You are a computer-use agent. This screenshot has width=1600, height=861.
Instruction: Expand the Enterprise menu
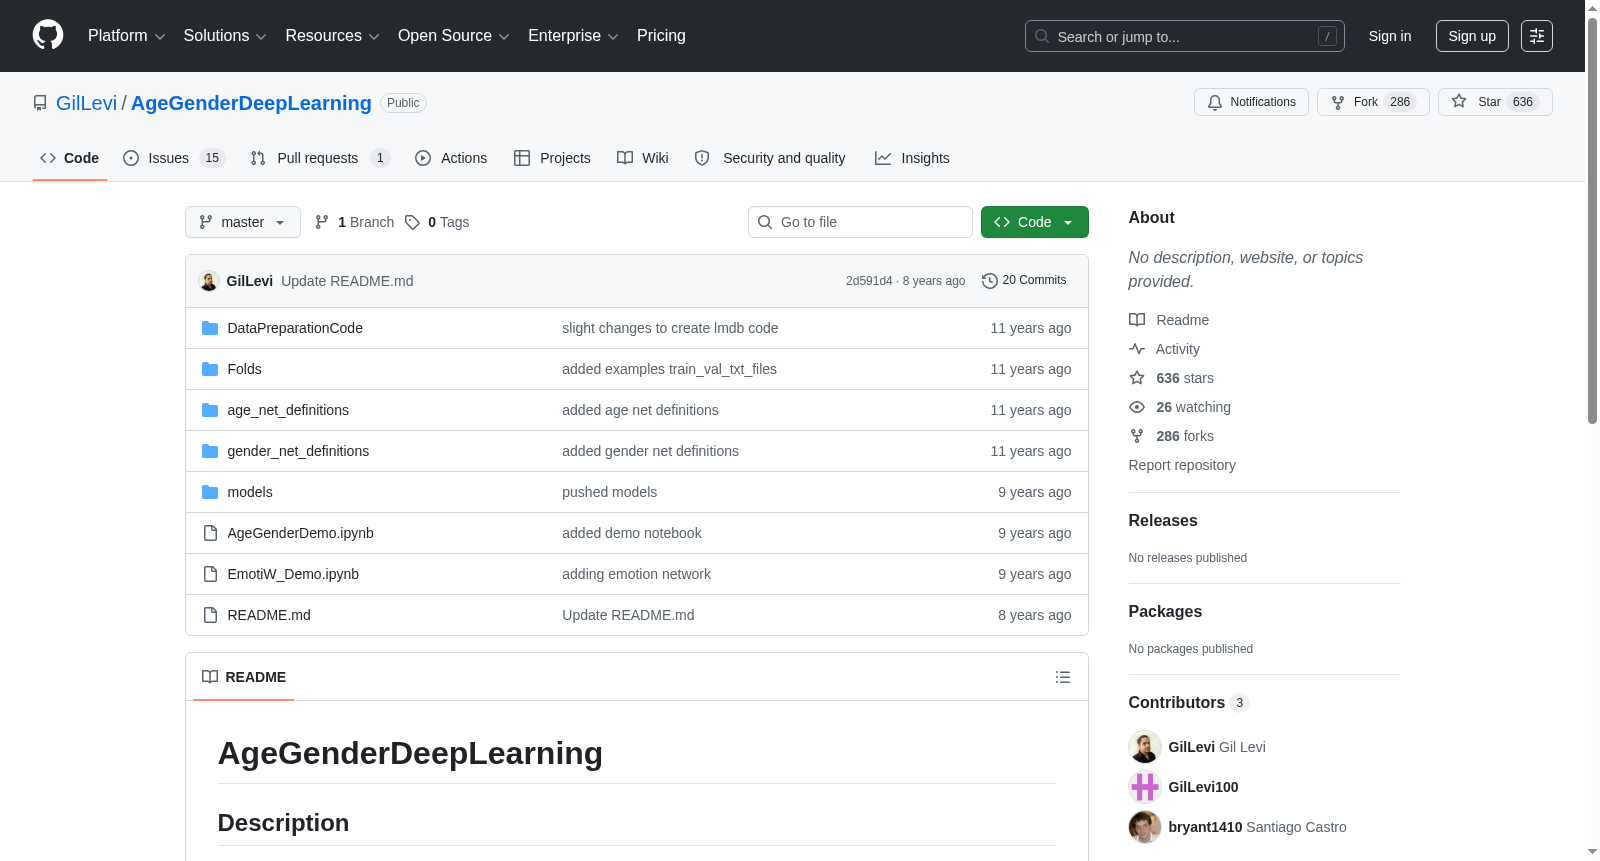(x=573, y=36)
